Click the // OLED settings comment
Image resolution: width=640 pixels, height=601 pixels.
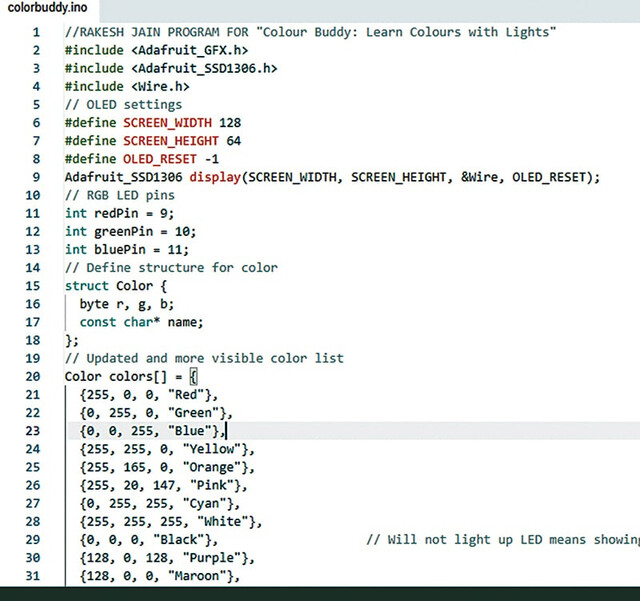(x=123, y=105)
